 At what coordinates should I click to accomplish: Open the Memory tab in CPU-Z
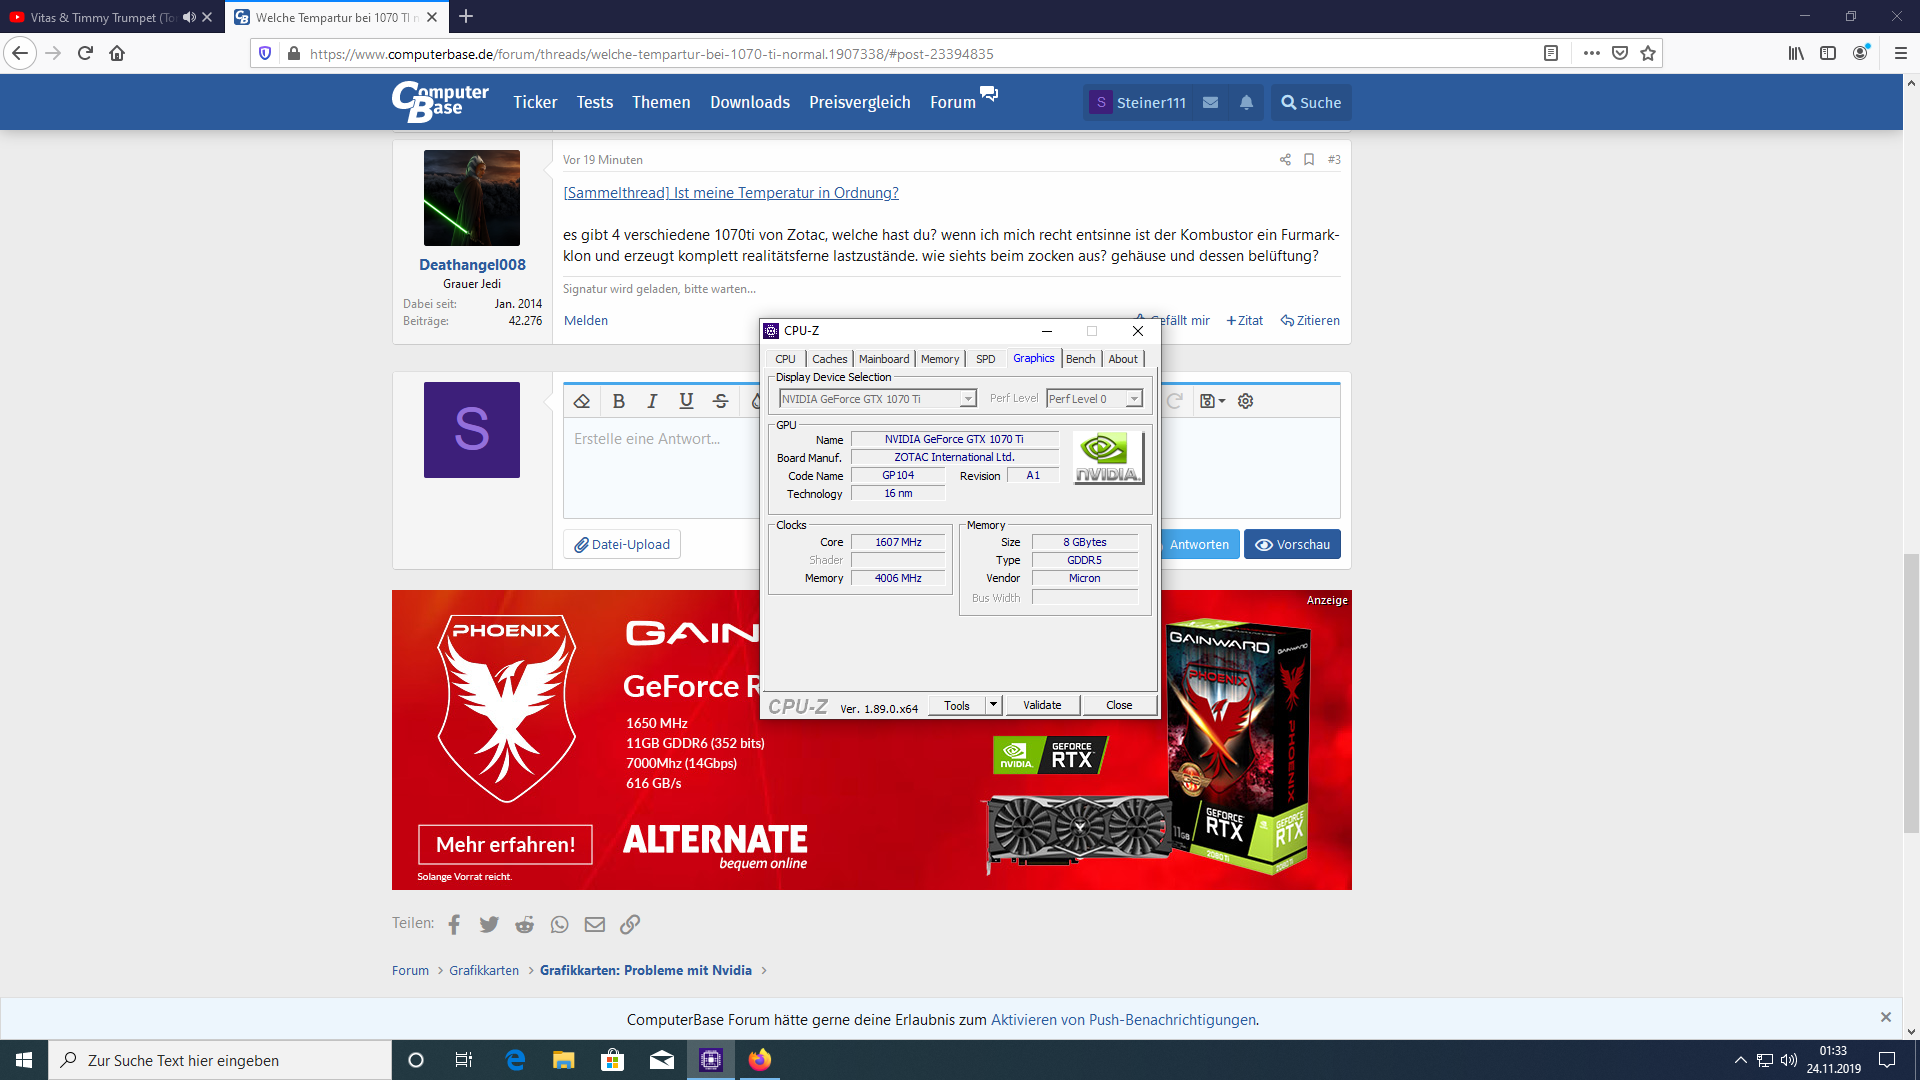pos(939,359)
